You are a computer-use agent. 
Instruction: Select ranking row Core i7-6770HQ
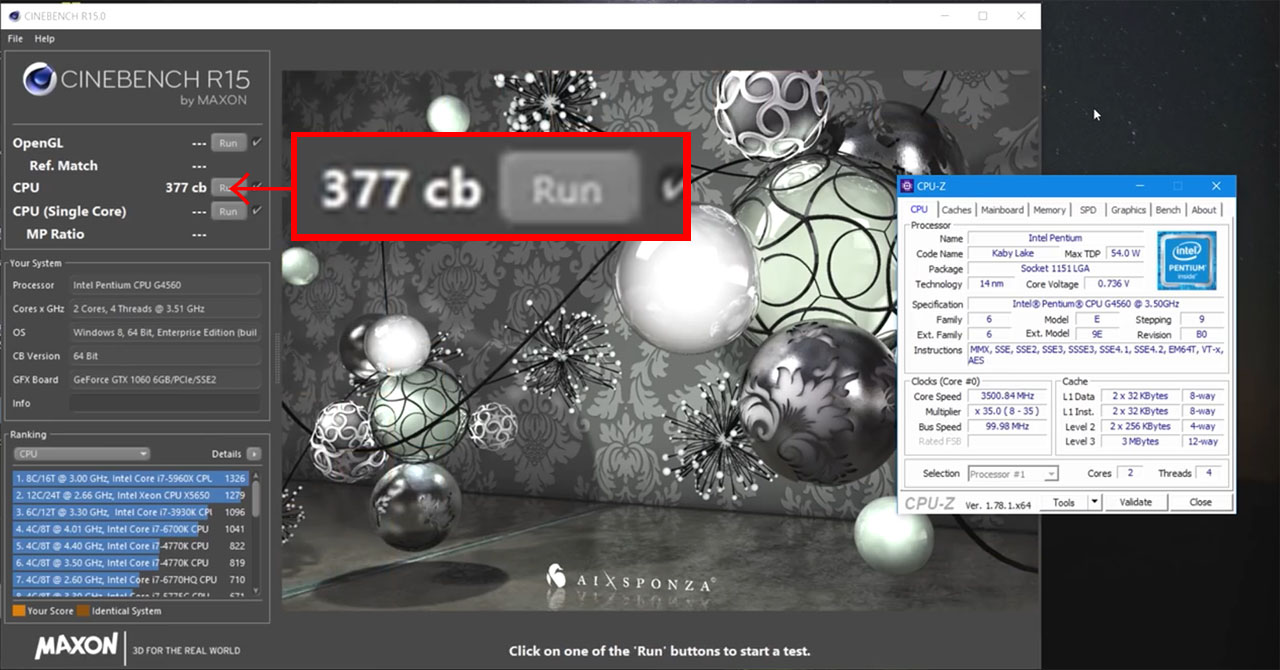pyautogui.click(x=130, y=580)
